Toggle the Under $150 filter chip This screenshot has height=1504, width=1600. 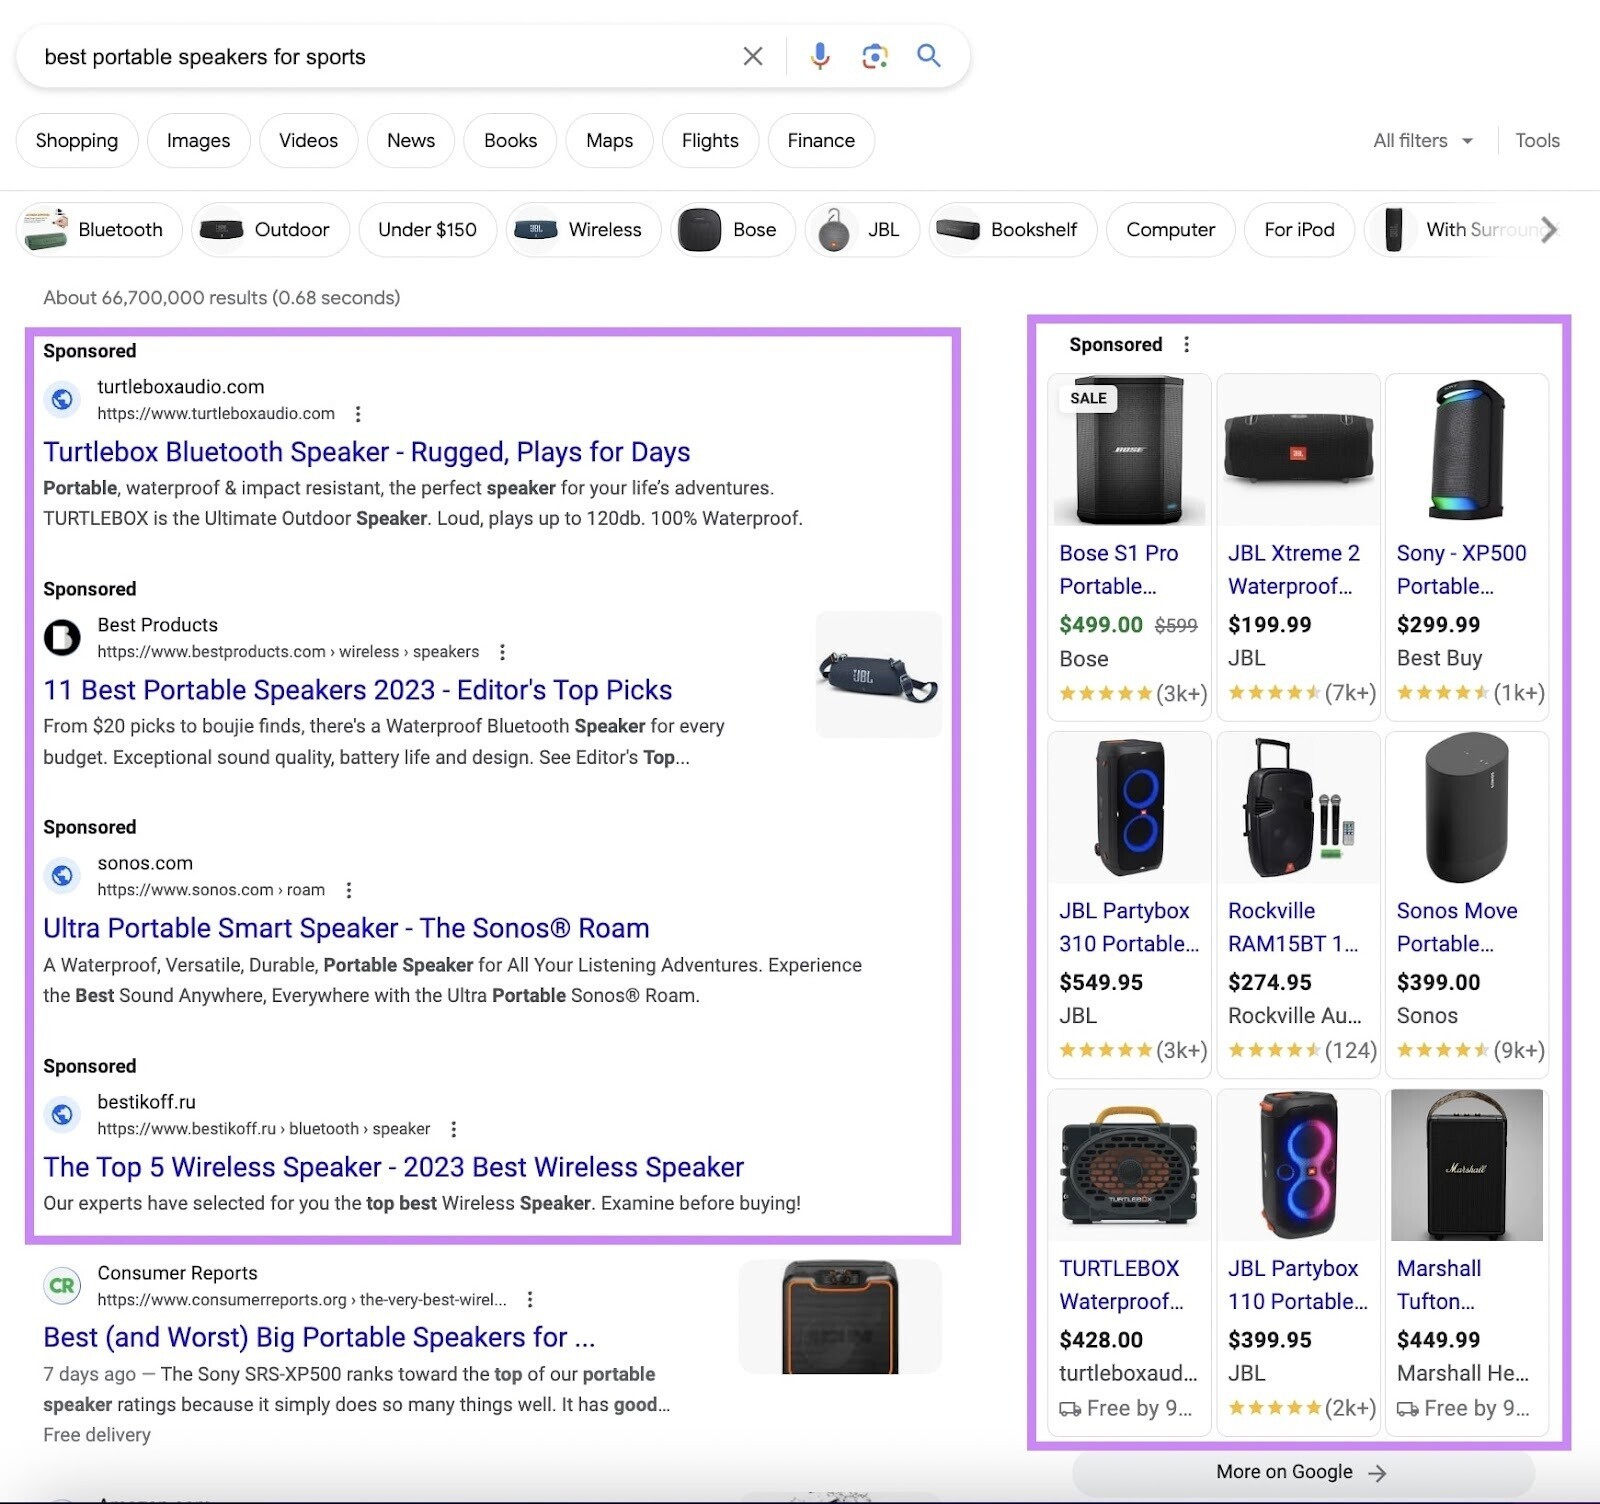427,229
